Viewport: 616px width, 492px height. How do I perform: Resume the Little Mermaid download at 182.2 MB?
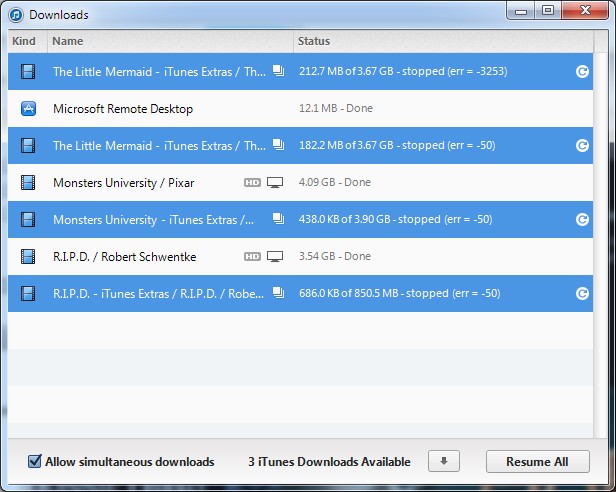[x=582, y=145]
